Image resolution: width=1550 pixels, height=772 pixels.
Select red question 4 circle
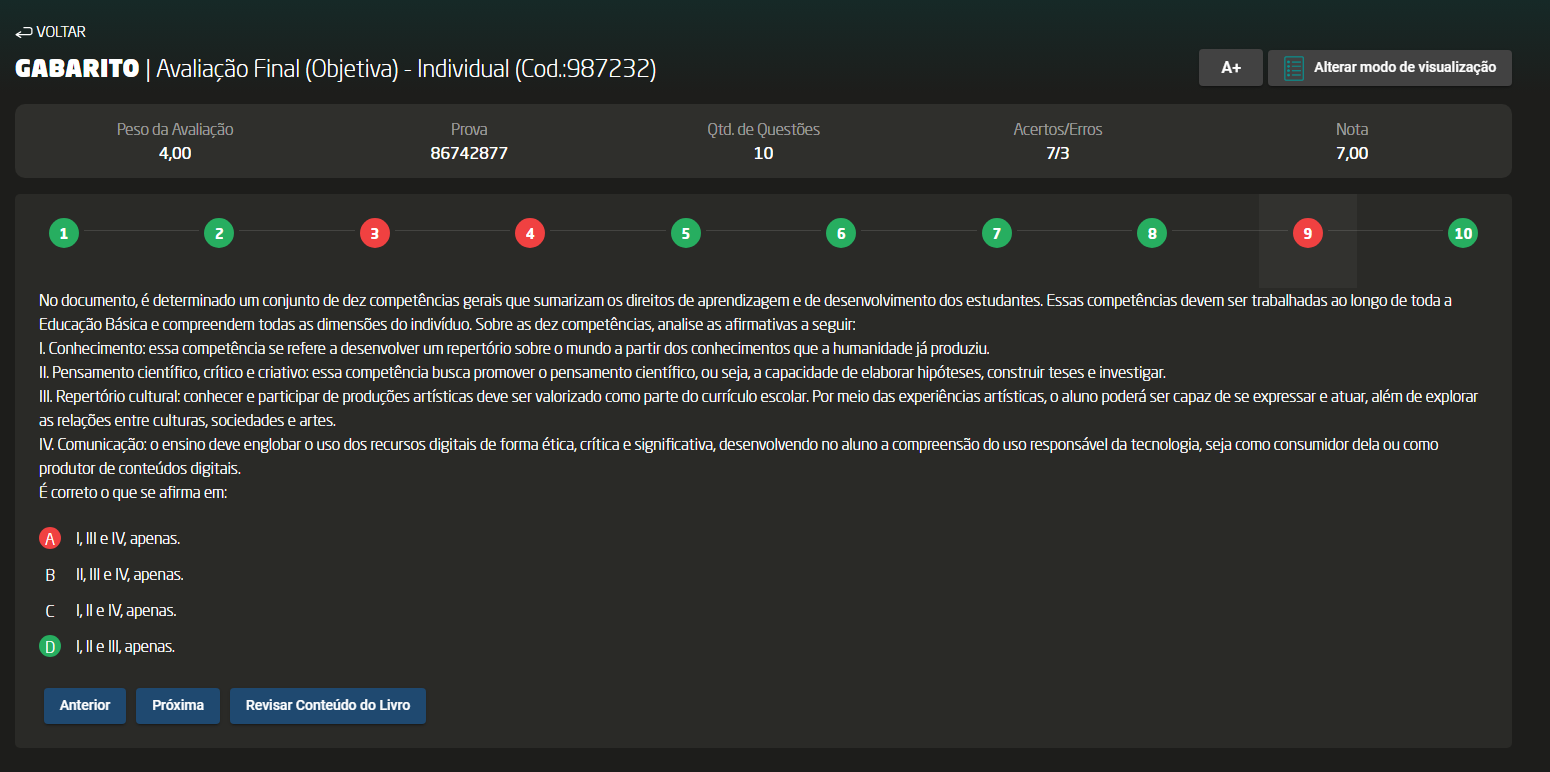pos(530,234)
